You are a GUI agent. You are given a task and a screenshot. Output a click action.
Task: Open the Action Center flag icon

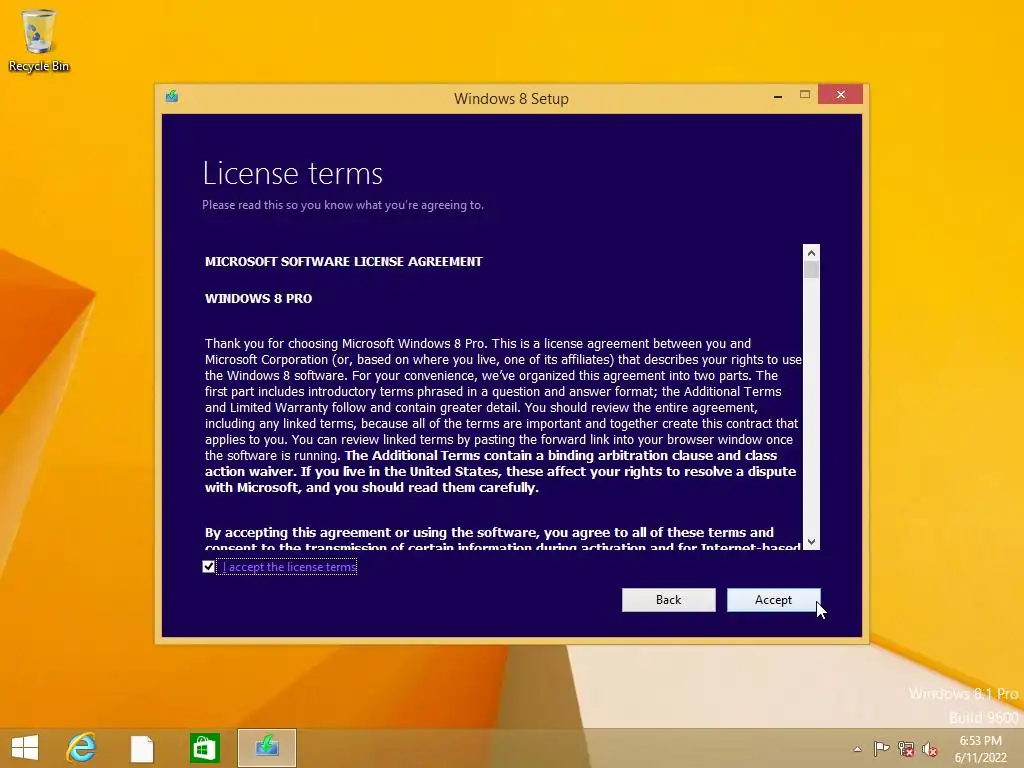[x=881, y=749]
